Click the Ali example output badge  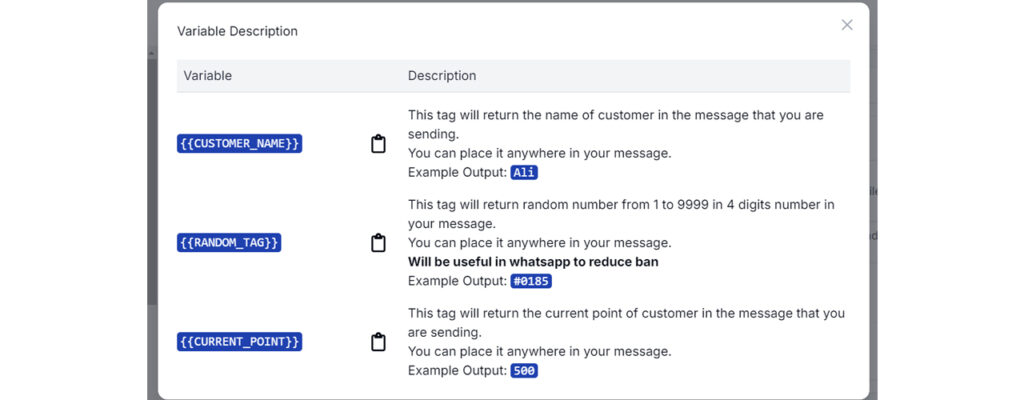(x=524, y=173)
